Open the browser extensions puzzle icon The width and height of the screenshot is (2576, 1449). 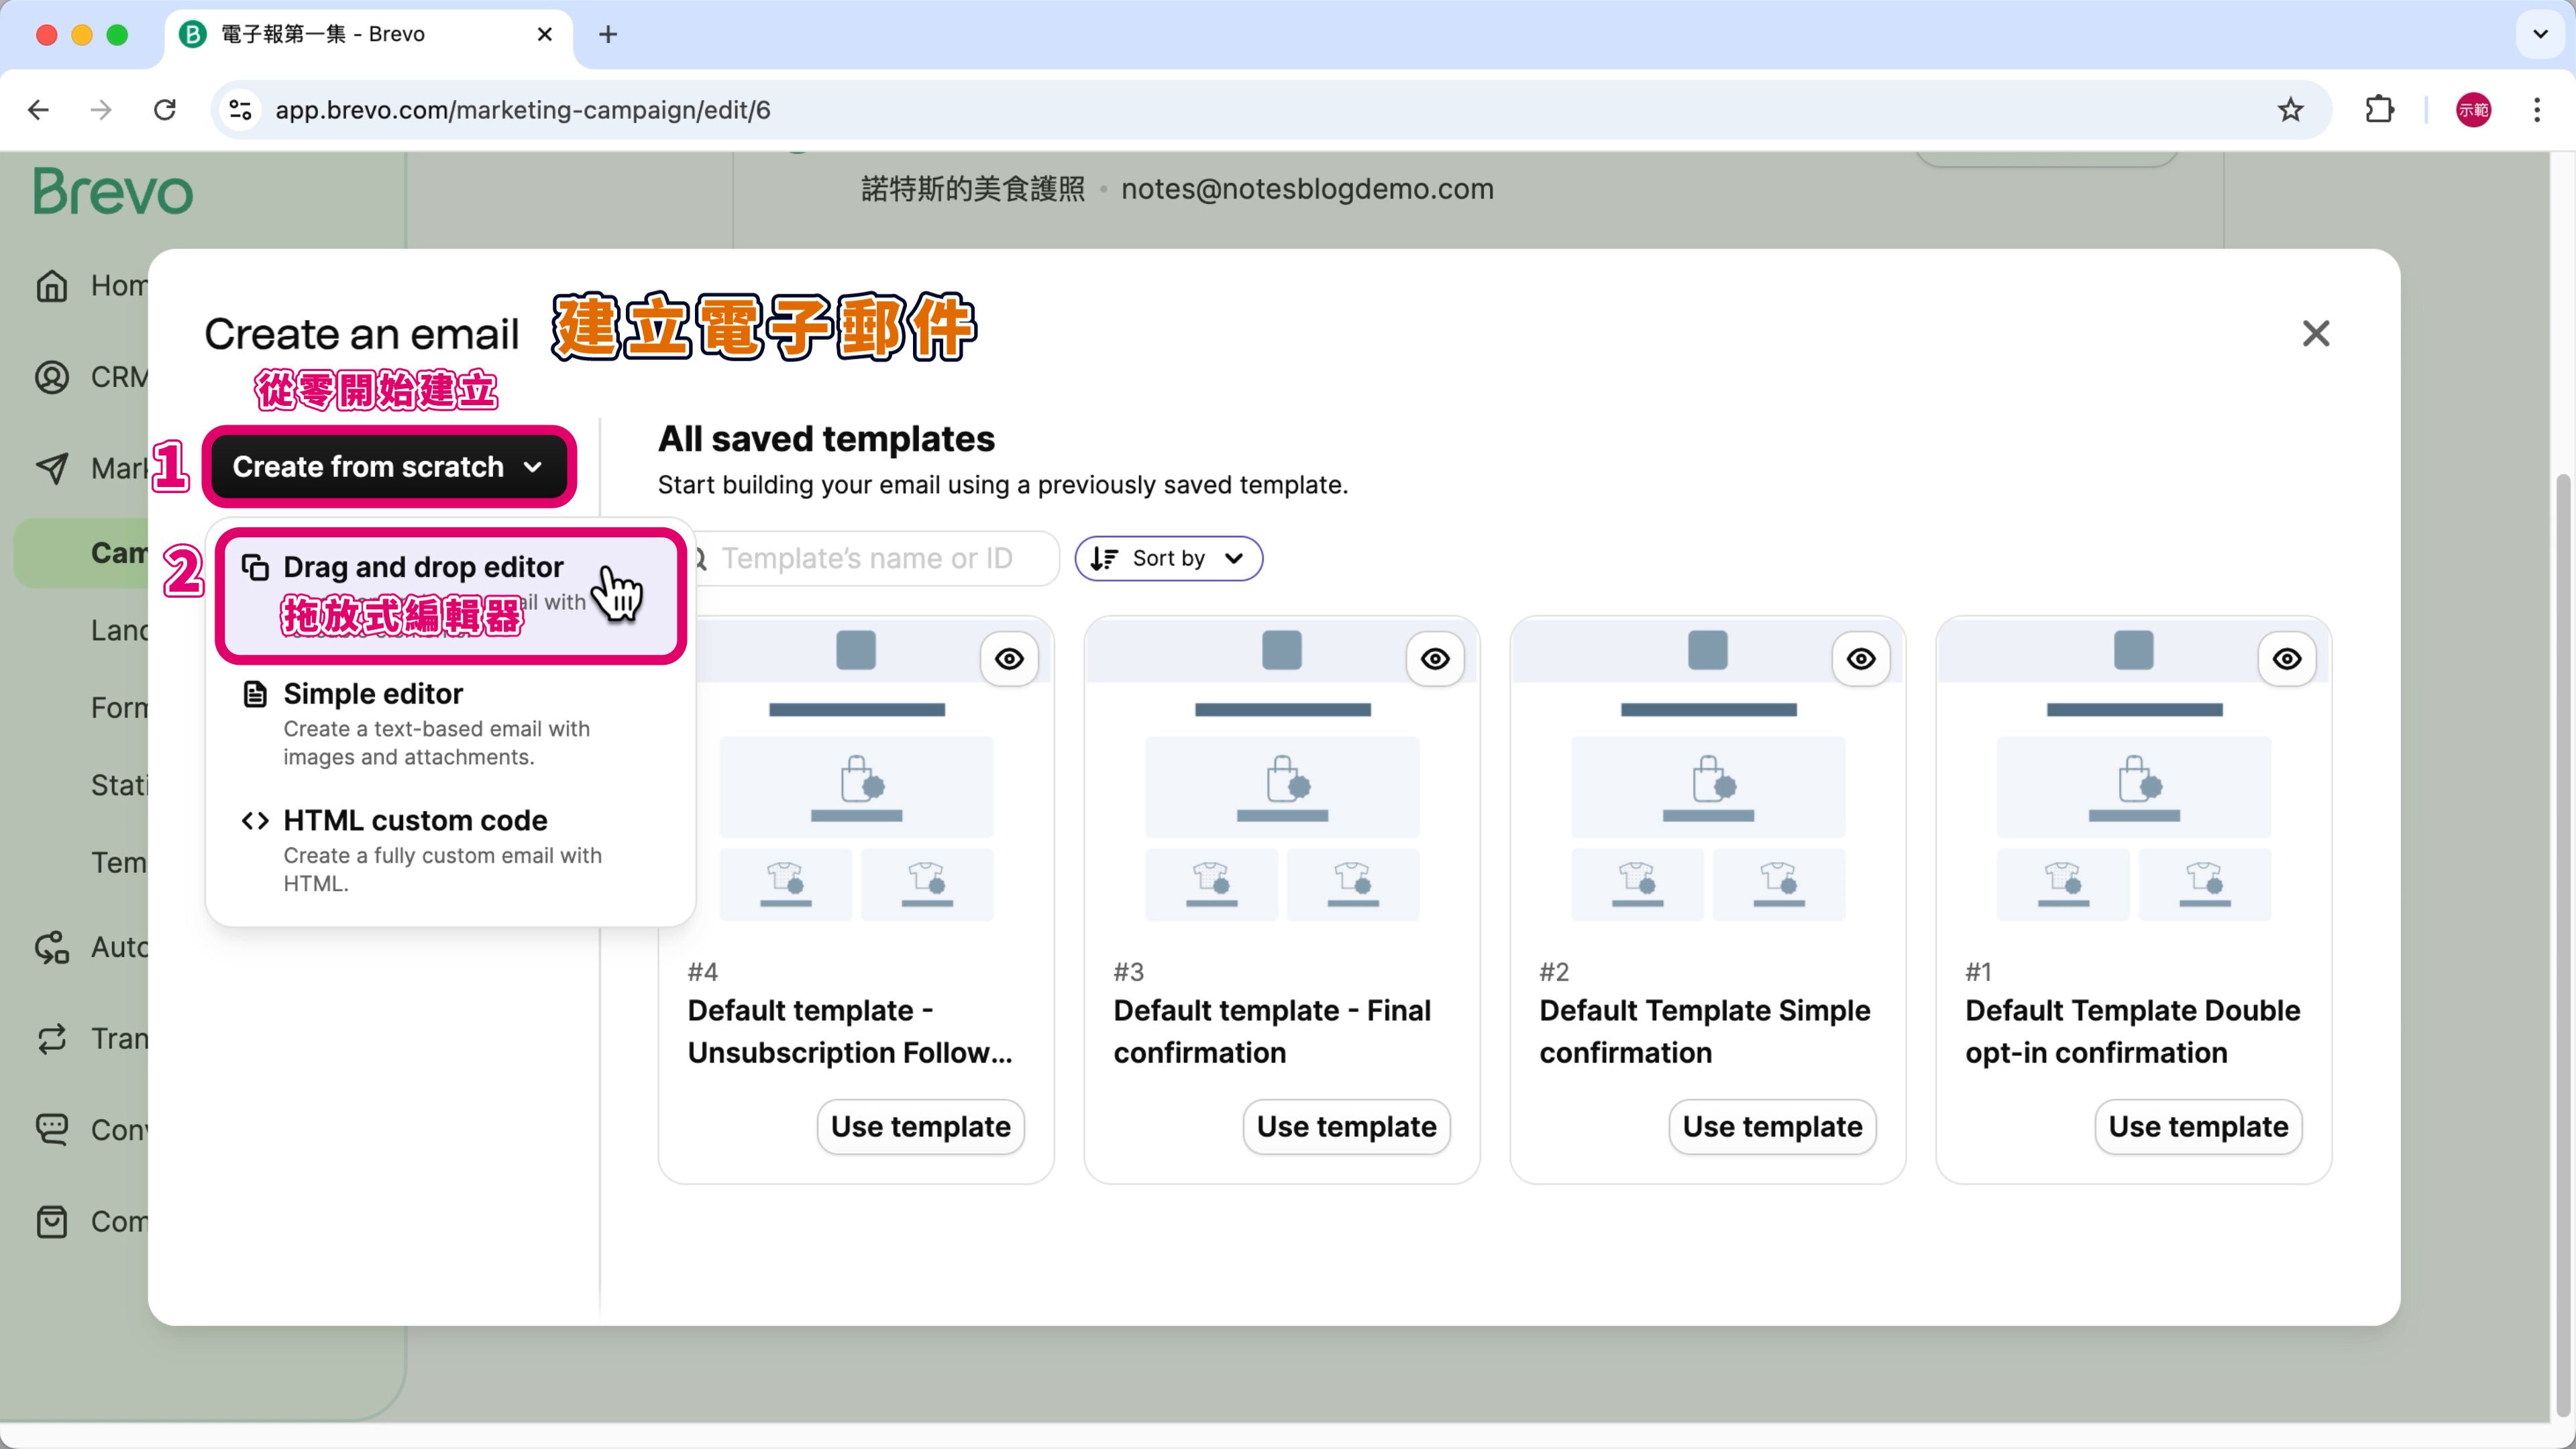point(2380,110)
